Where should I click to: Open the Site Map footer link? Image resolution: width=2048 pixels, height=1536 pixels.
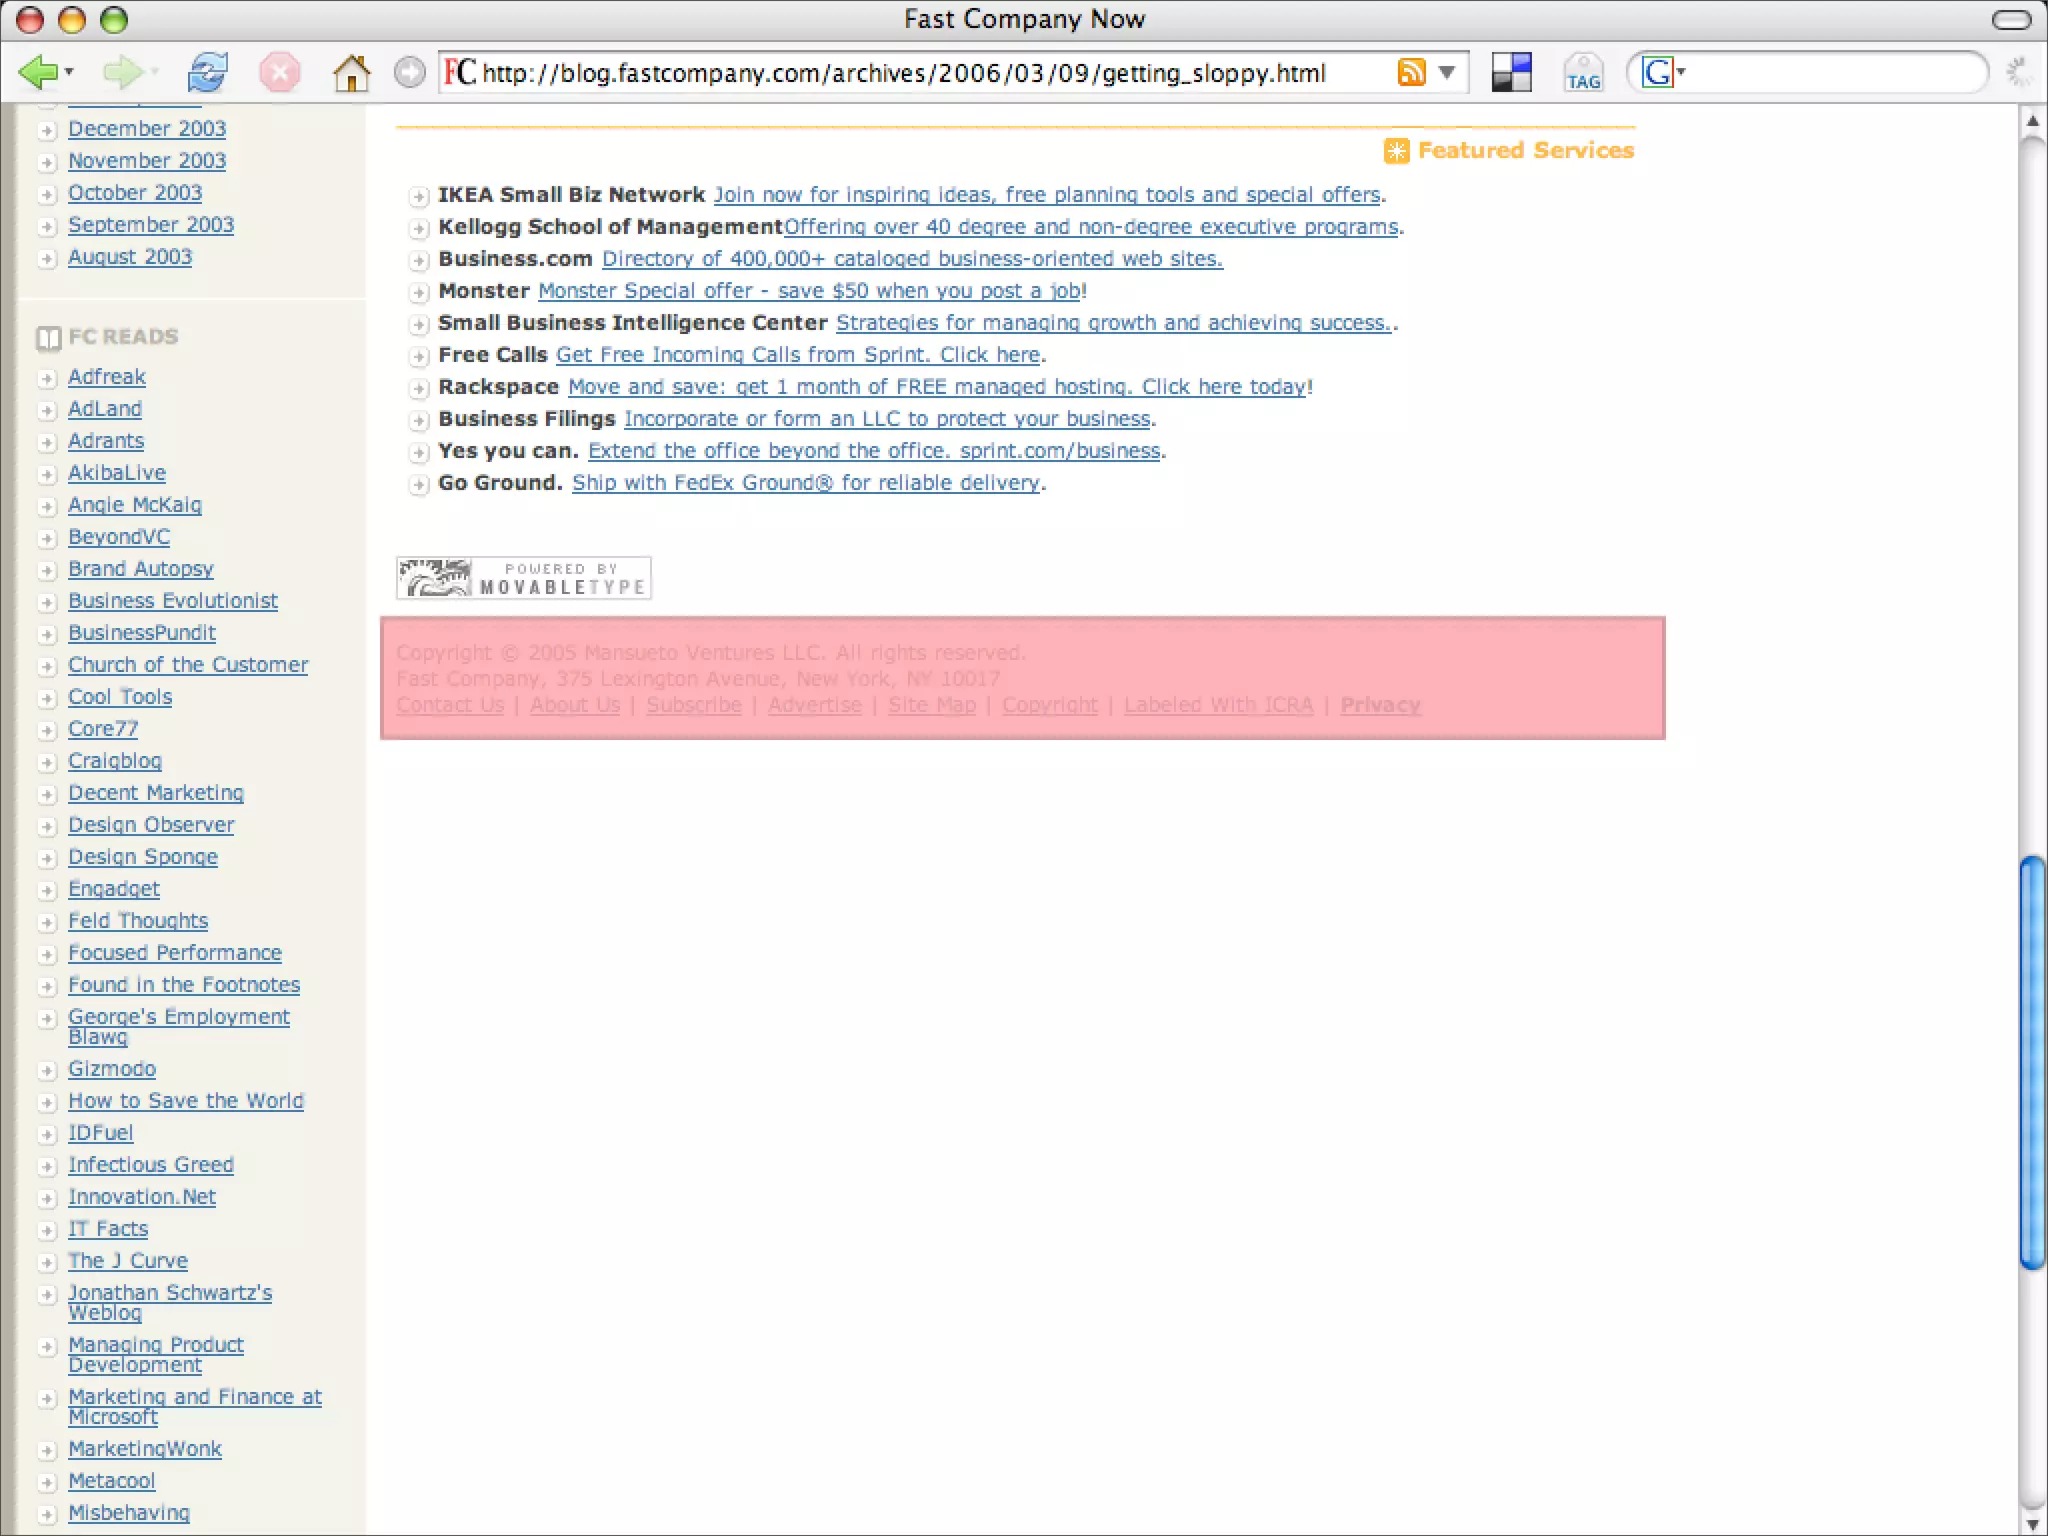(x=932, y=705)
